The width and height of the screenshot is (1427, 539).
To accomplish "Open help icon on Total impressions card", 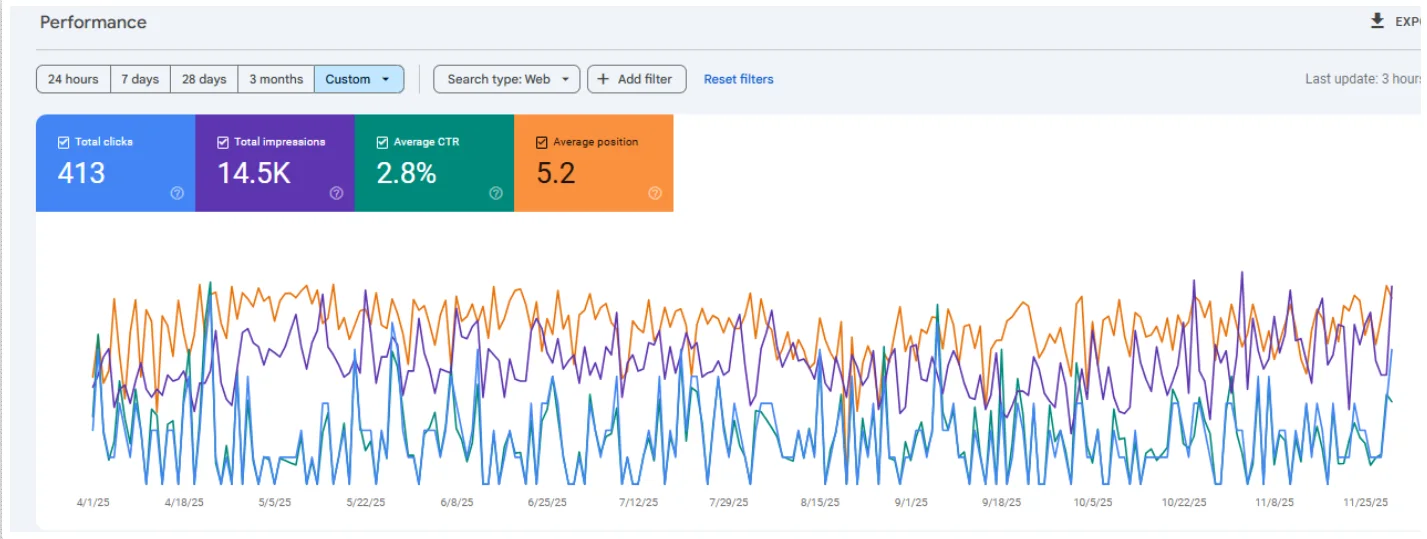I will point(336,194).
